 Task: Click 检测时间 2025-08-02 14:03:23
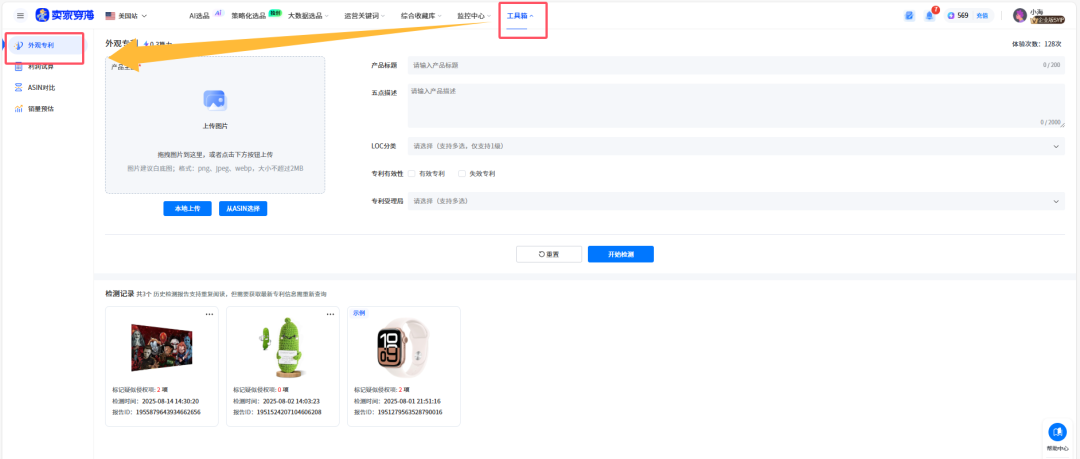277,400
